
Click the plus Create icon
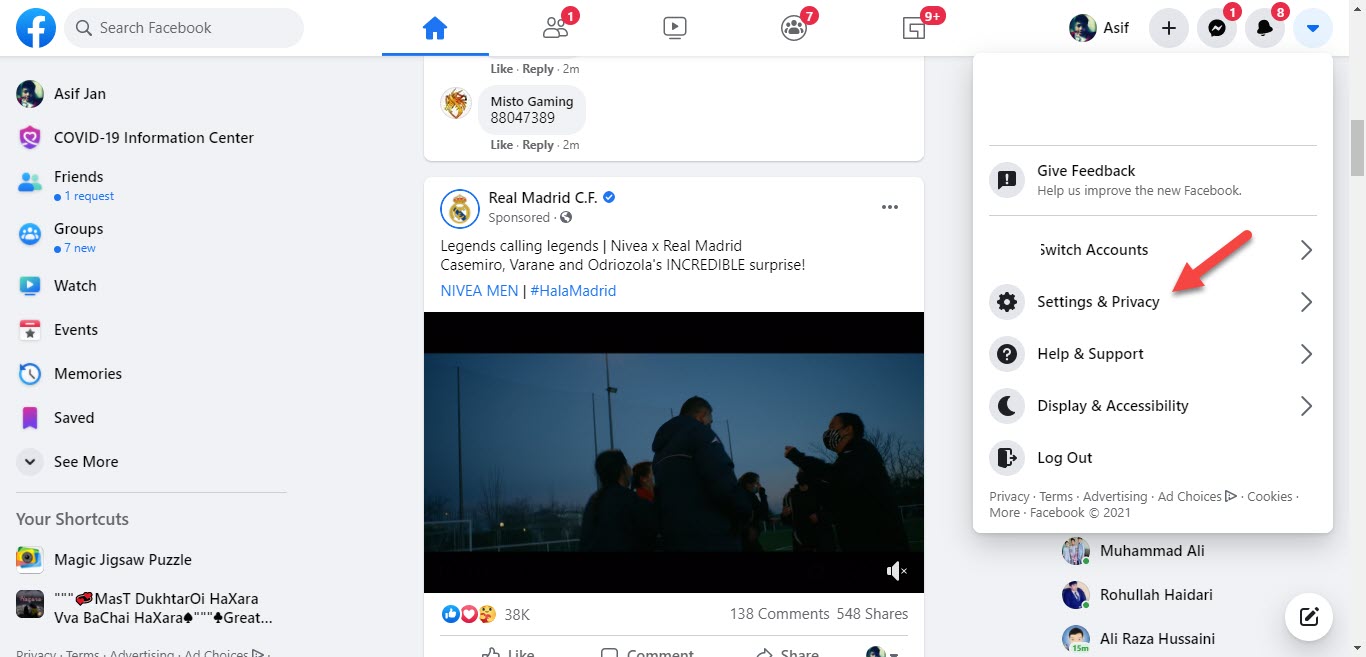(x=1168, y=28)
